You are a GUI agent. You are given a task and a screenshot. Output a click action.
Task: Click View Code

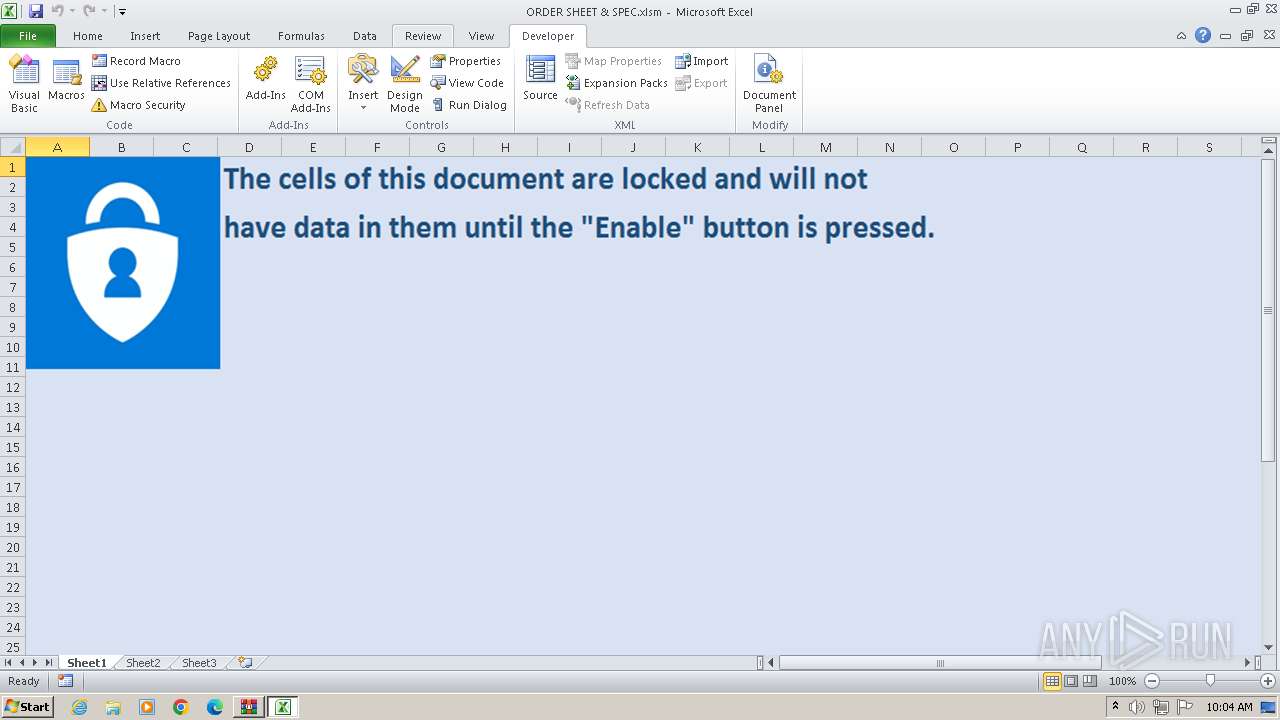click(x=467, y=83)
